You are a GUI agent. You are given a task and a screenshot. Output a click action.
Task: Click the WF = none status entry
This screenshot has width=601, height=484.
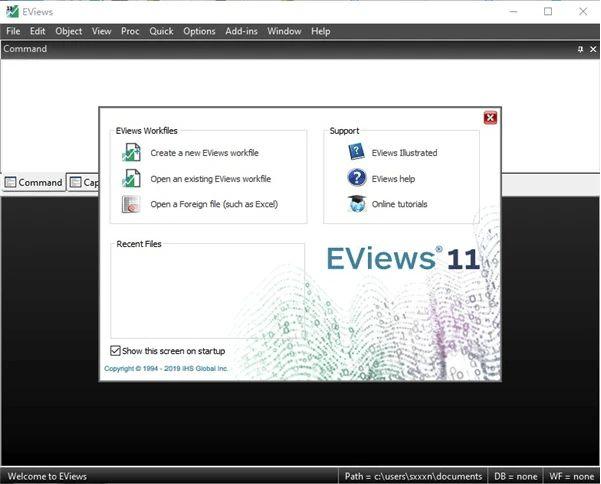coord(571,476)
